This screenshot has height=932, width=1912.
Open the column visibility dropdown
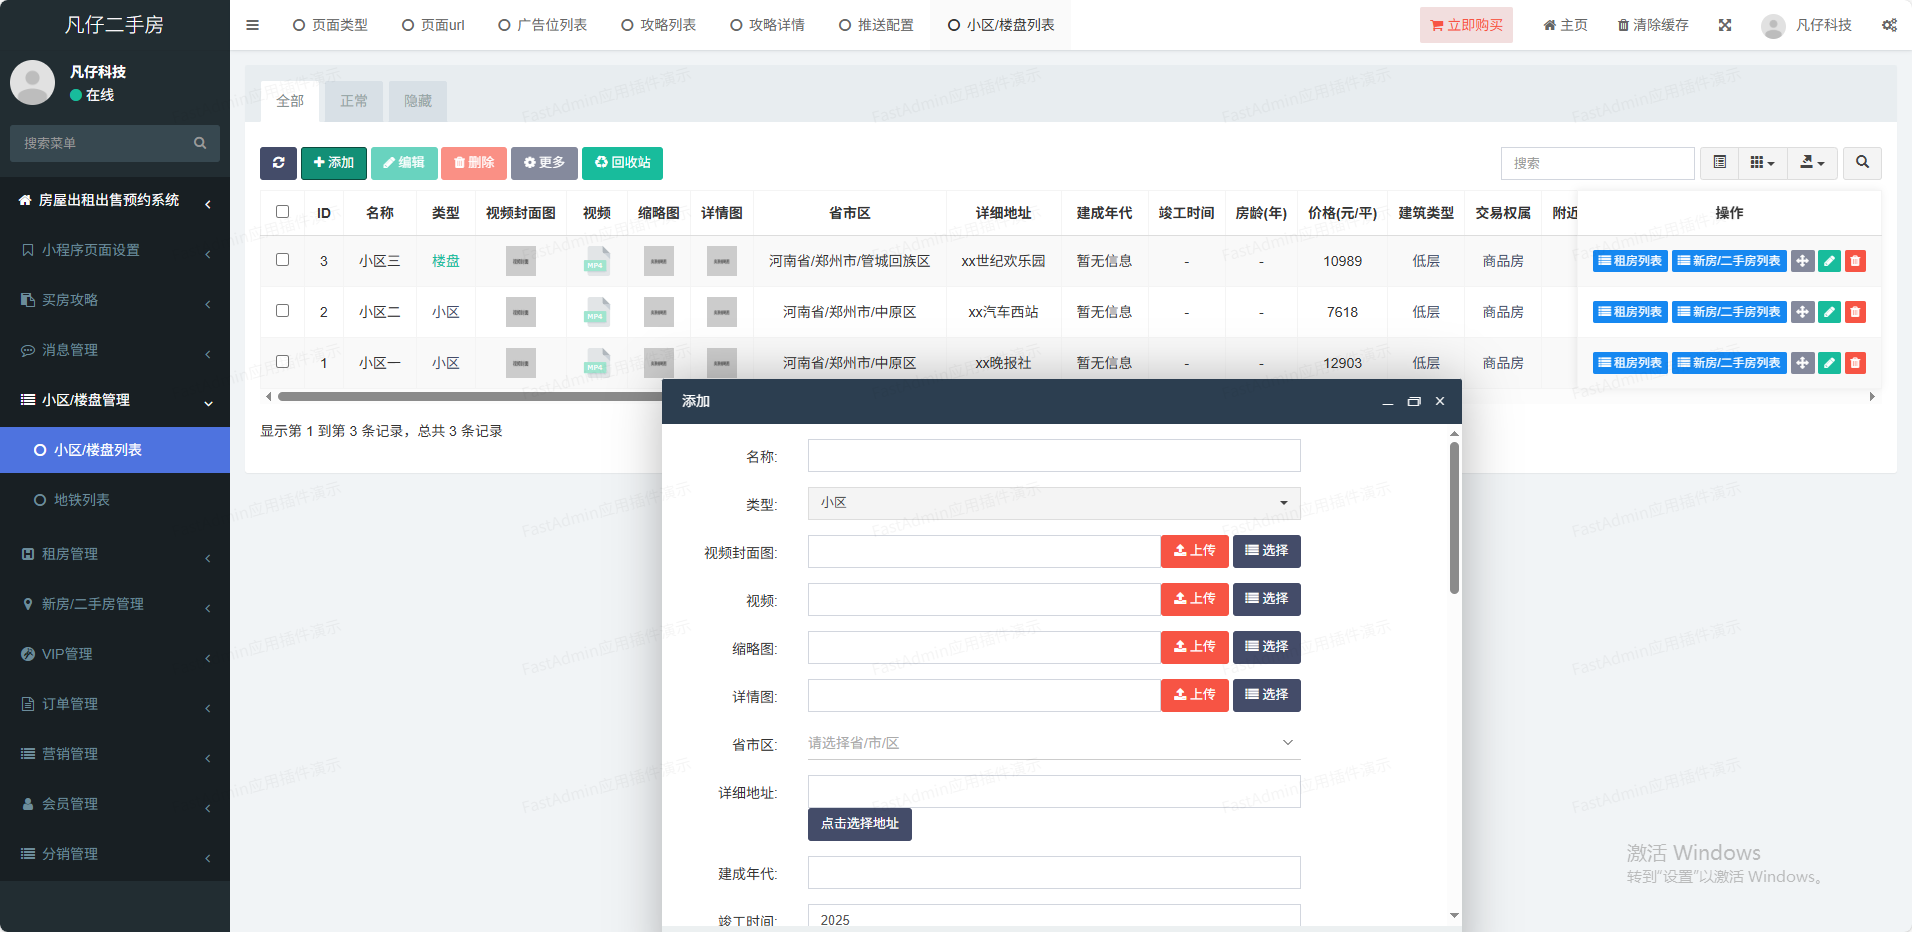click(1762, 163)
